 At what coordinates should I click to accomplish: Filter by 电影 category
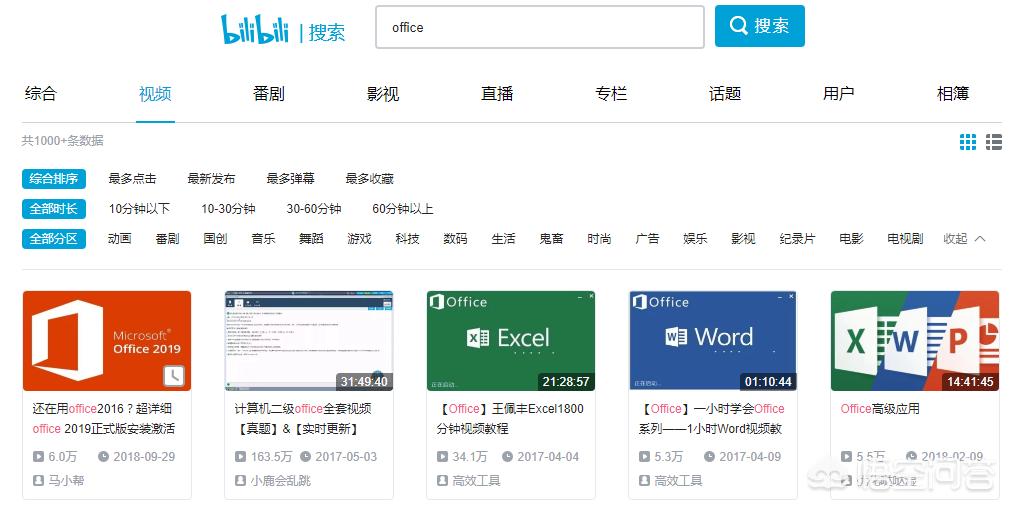click(x=851, y=239)
